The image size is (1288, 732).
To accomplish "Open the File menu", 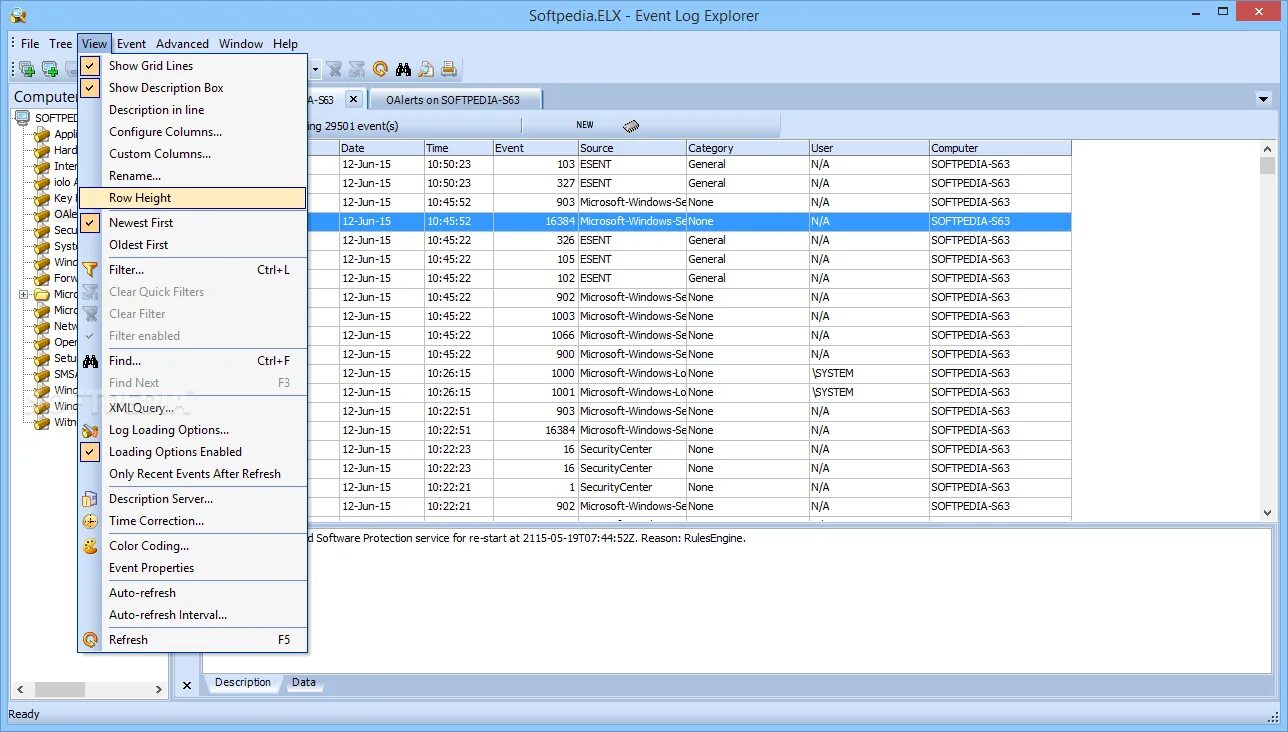I will click(x=30, y=43).
